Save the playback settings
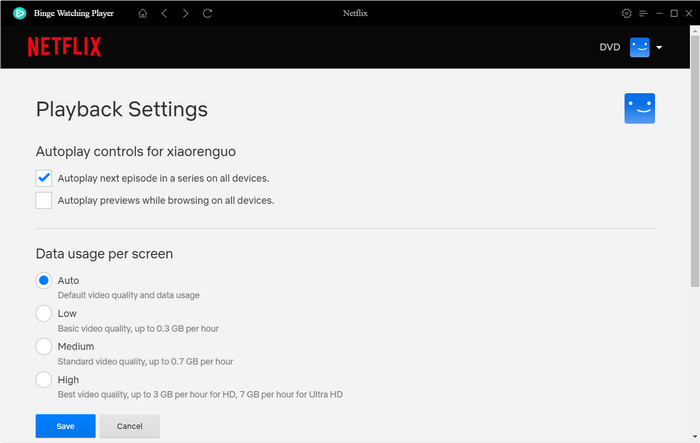Image resolution: width=700 pixels, height=443 pixels. click(66, 426)
